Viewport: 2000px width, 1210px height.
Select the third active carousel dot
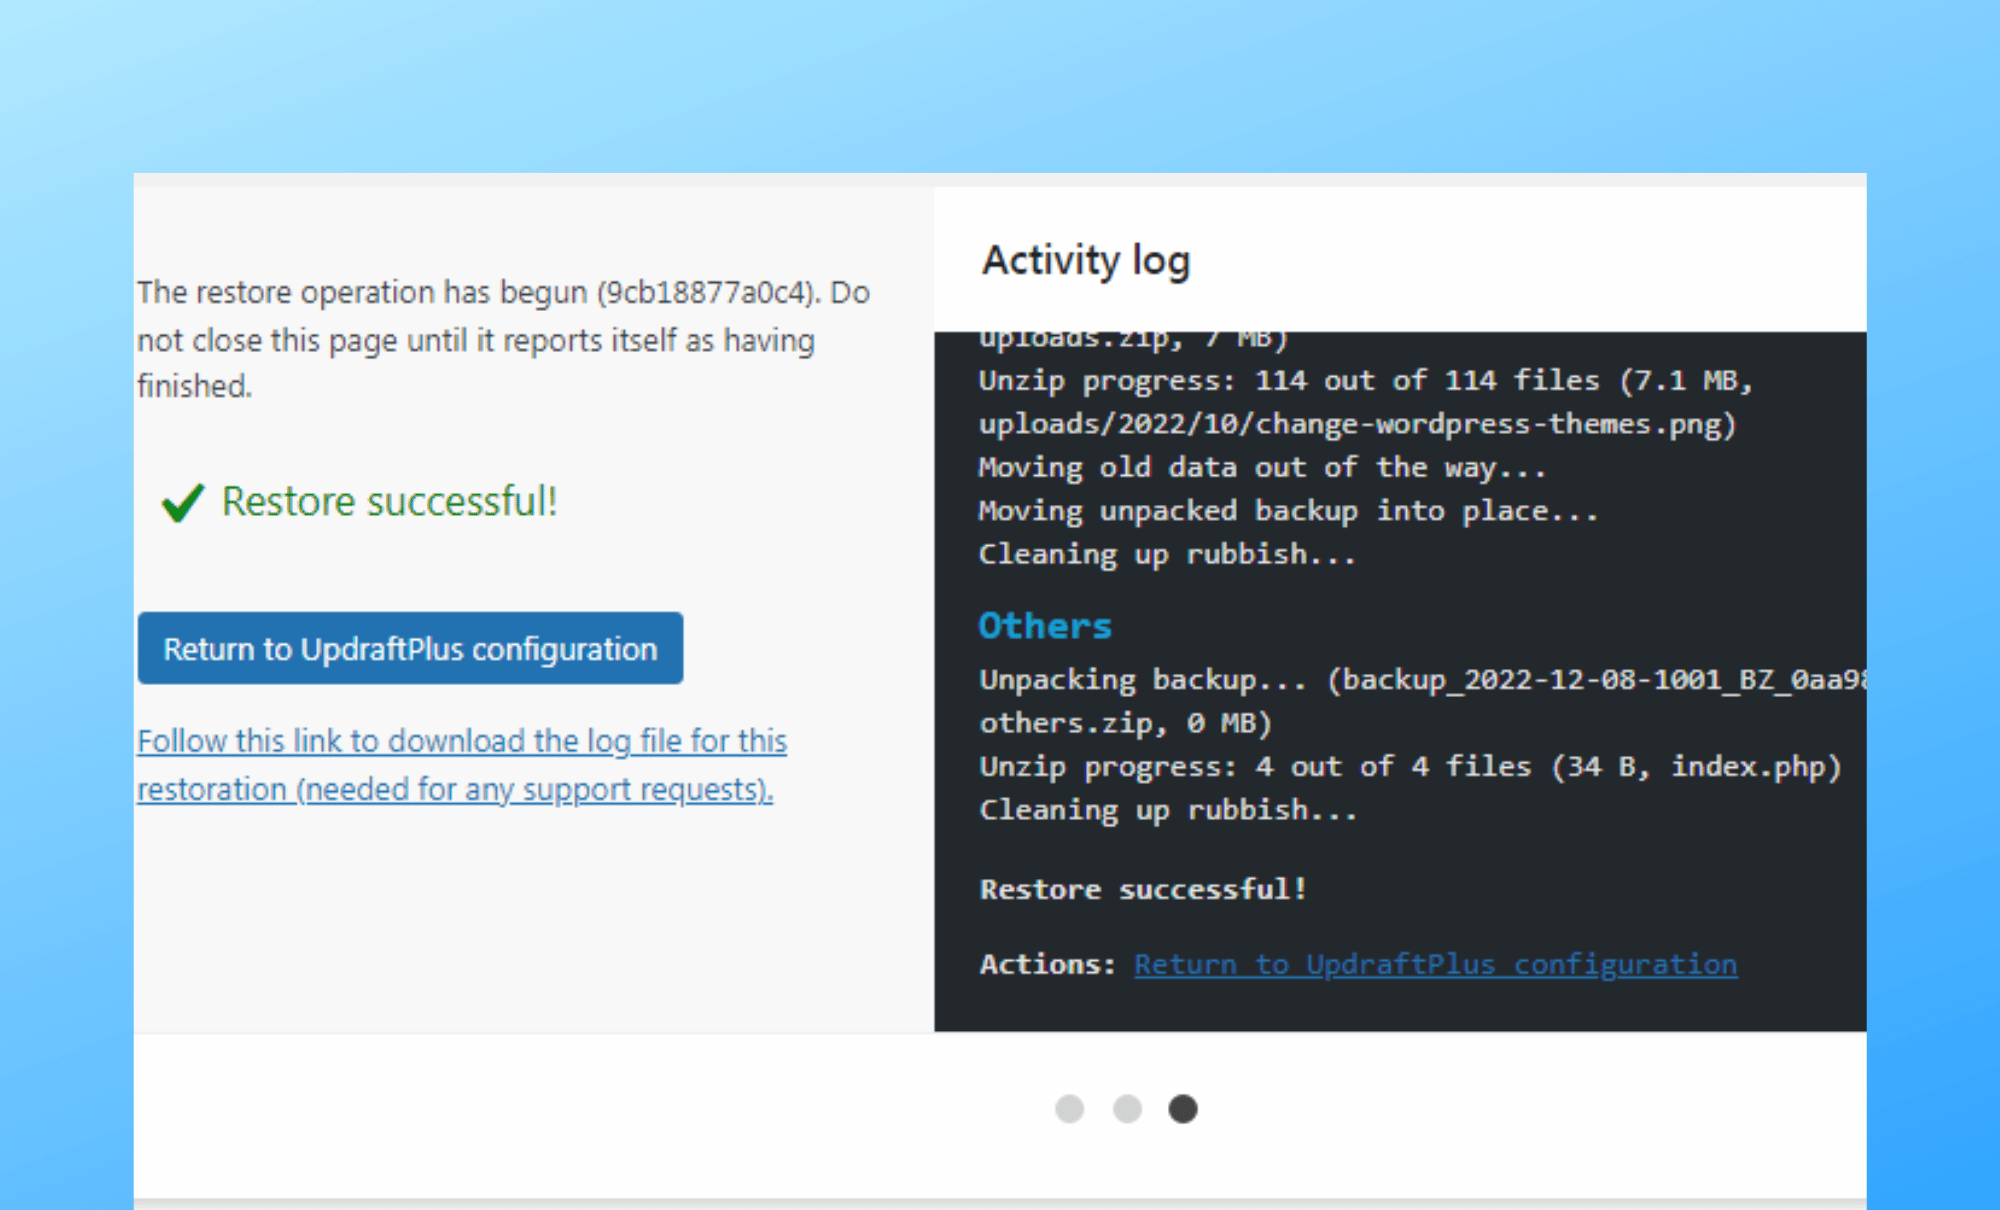[1183, 1109]
